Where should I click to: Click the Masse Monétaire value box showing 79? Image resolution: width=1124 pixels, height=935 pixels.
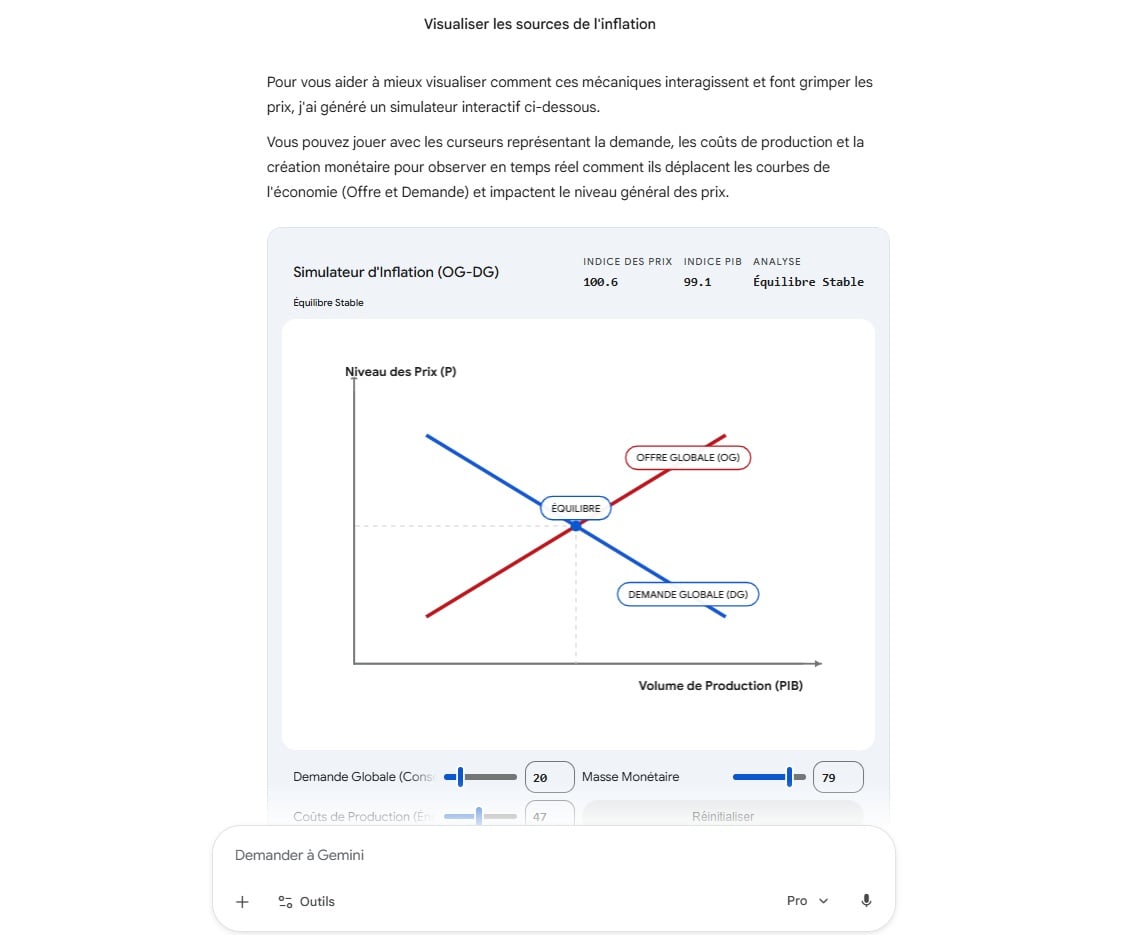tap(837, 777)
